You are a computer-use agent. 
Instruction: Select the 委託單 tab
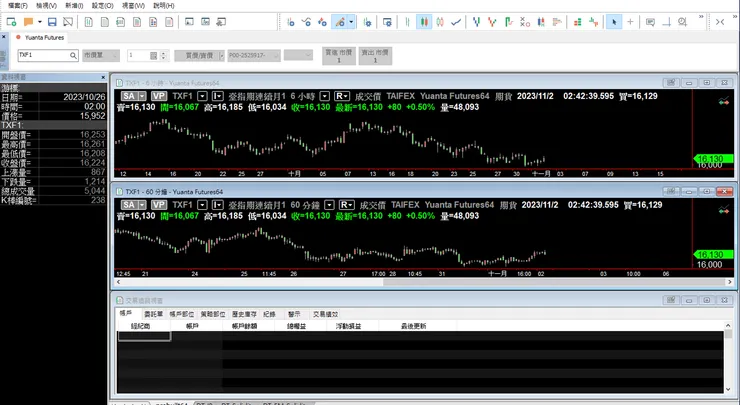pos(153,314)
